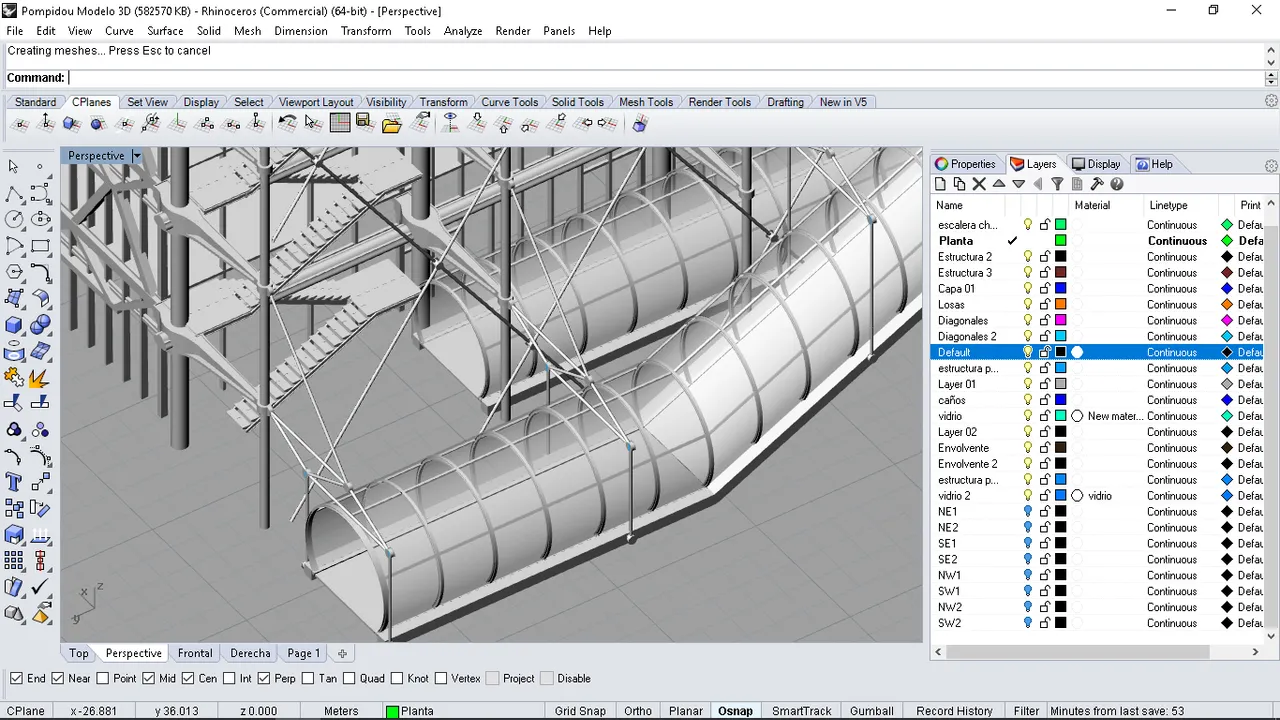The image size is (1280, 720).
Task: Lock the vidrio layer with its padlock
Action: point(1044,416)
